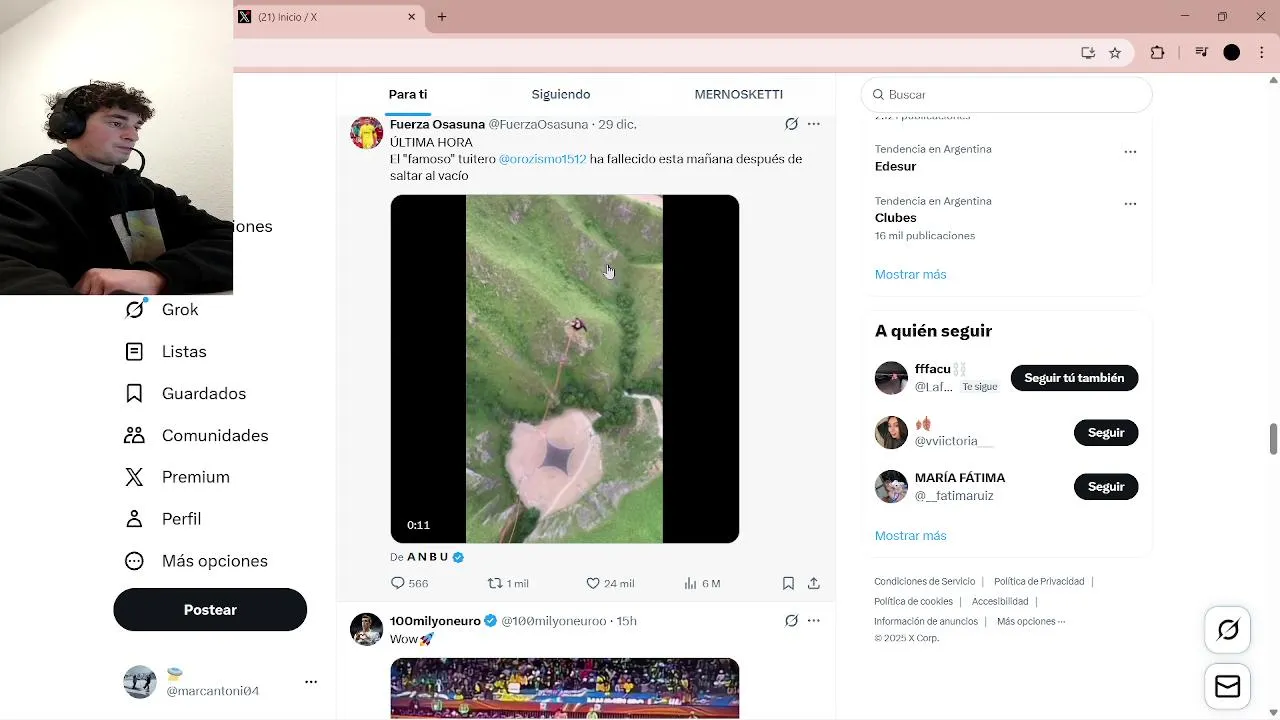Viewport: 1280px width, 720px height.
Task: Ask Grok about the 100milyoneuro post
Action: pyautogui.click(x=791, y=621)
